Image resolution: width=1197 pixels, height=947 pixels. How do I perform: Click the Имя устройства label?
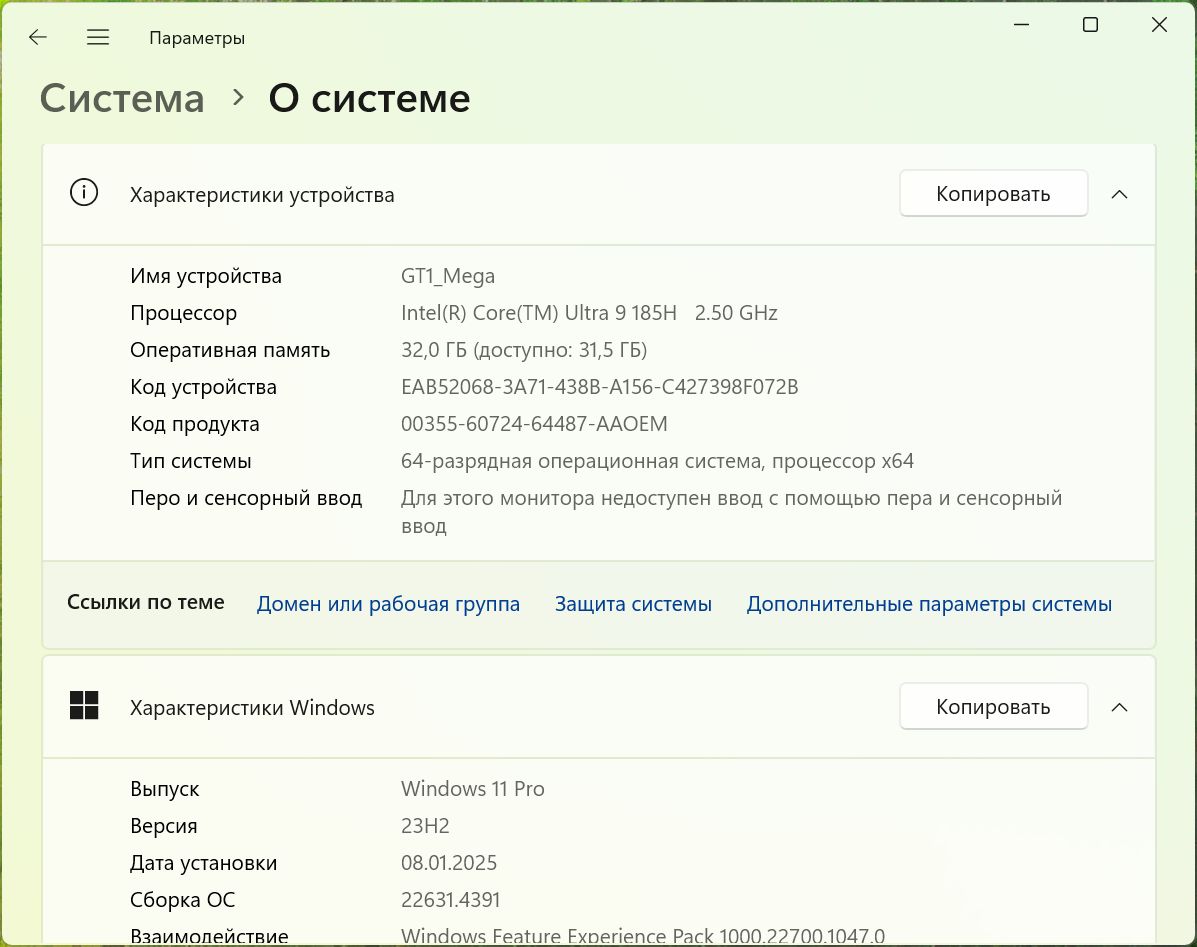tap(205, 276)
